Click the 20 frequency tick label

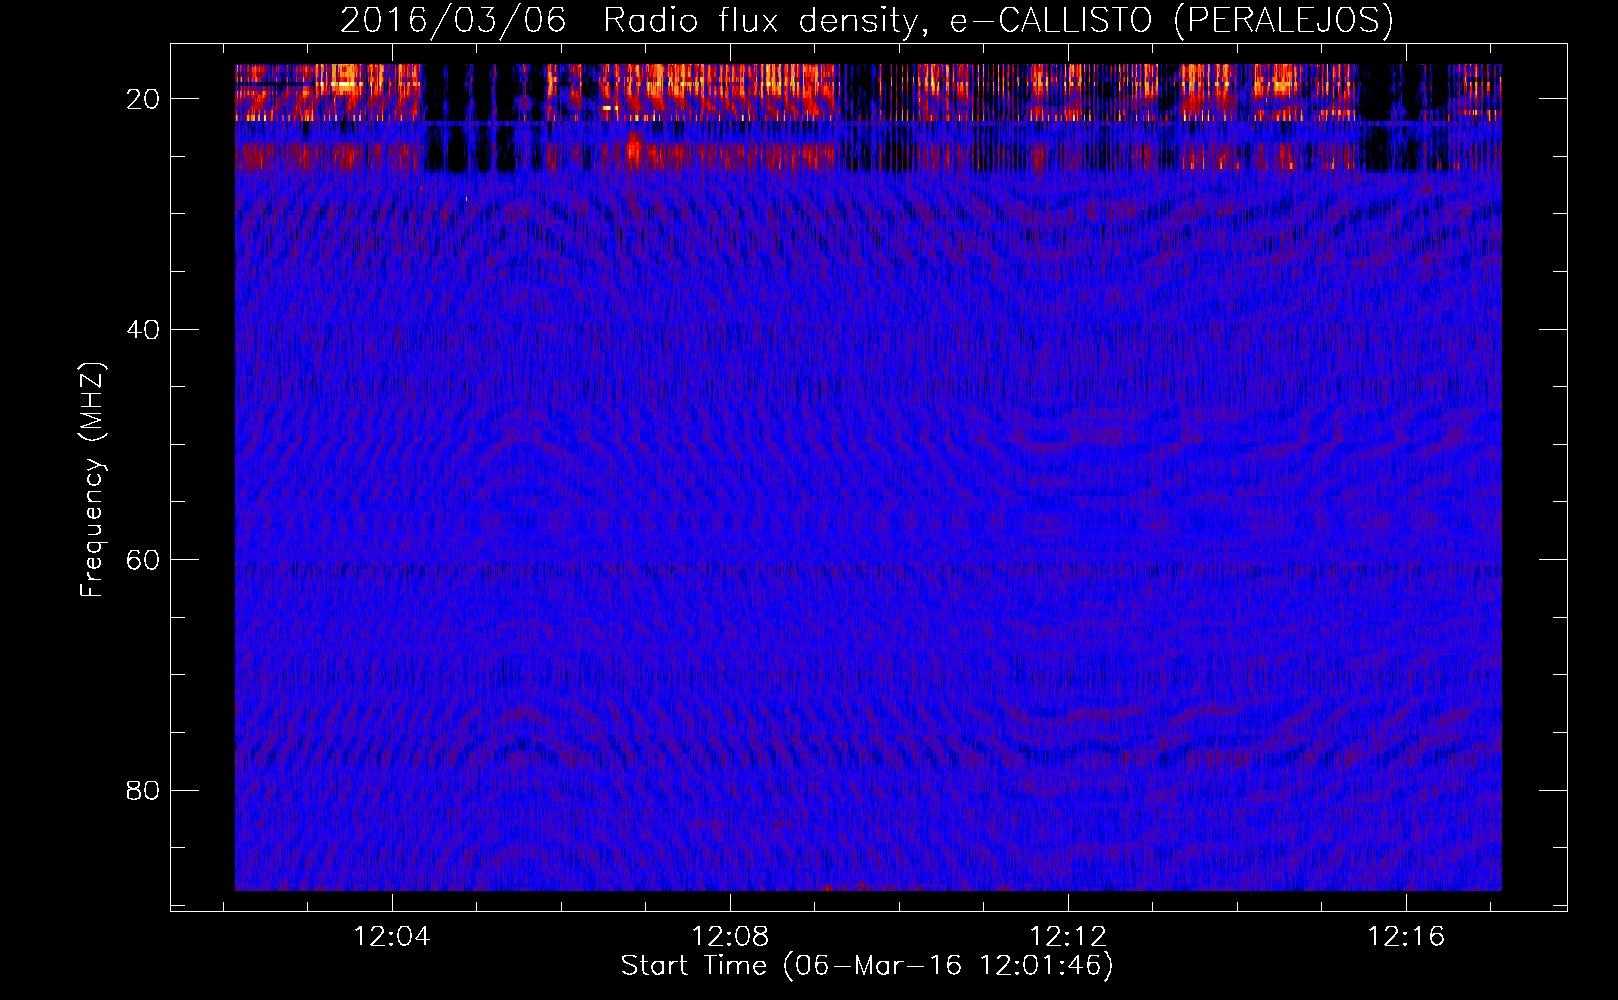pos(143,99)
